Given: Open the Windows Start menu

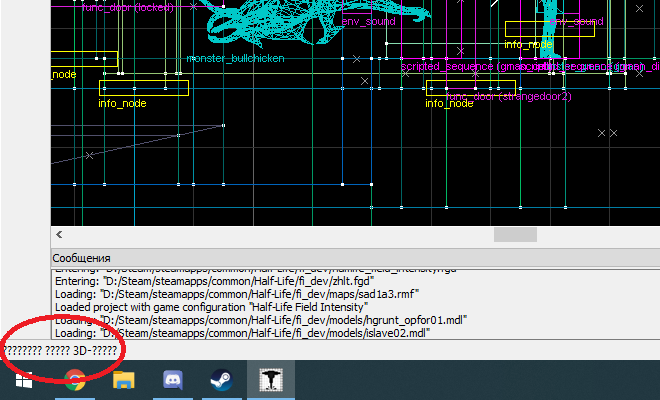Looking at the screenshot, I should 20,380.
